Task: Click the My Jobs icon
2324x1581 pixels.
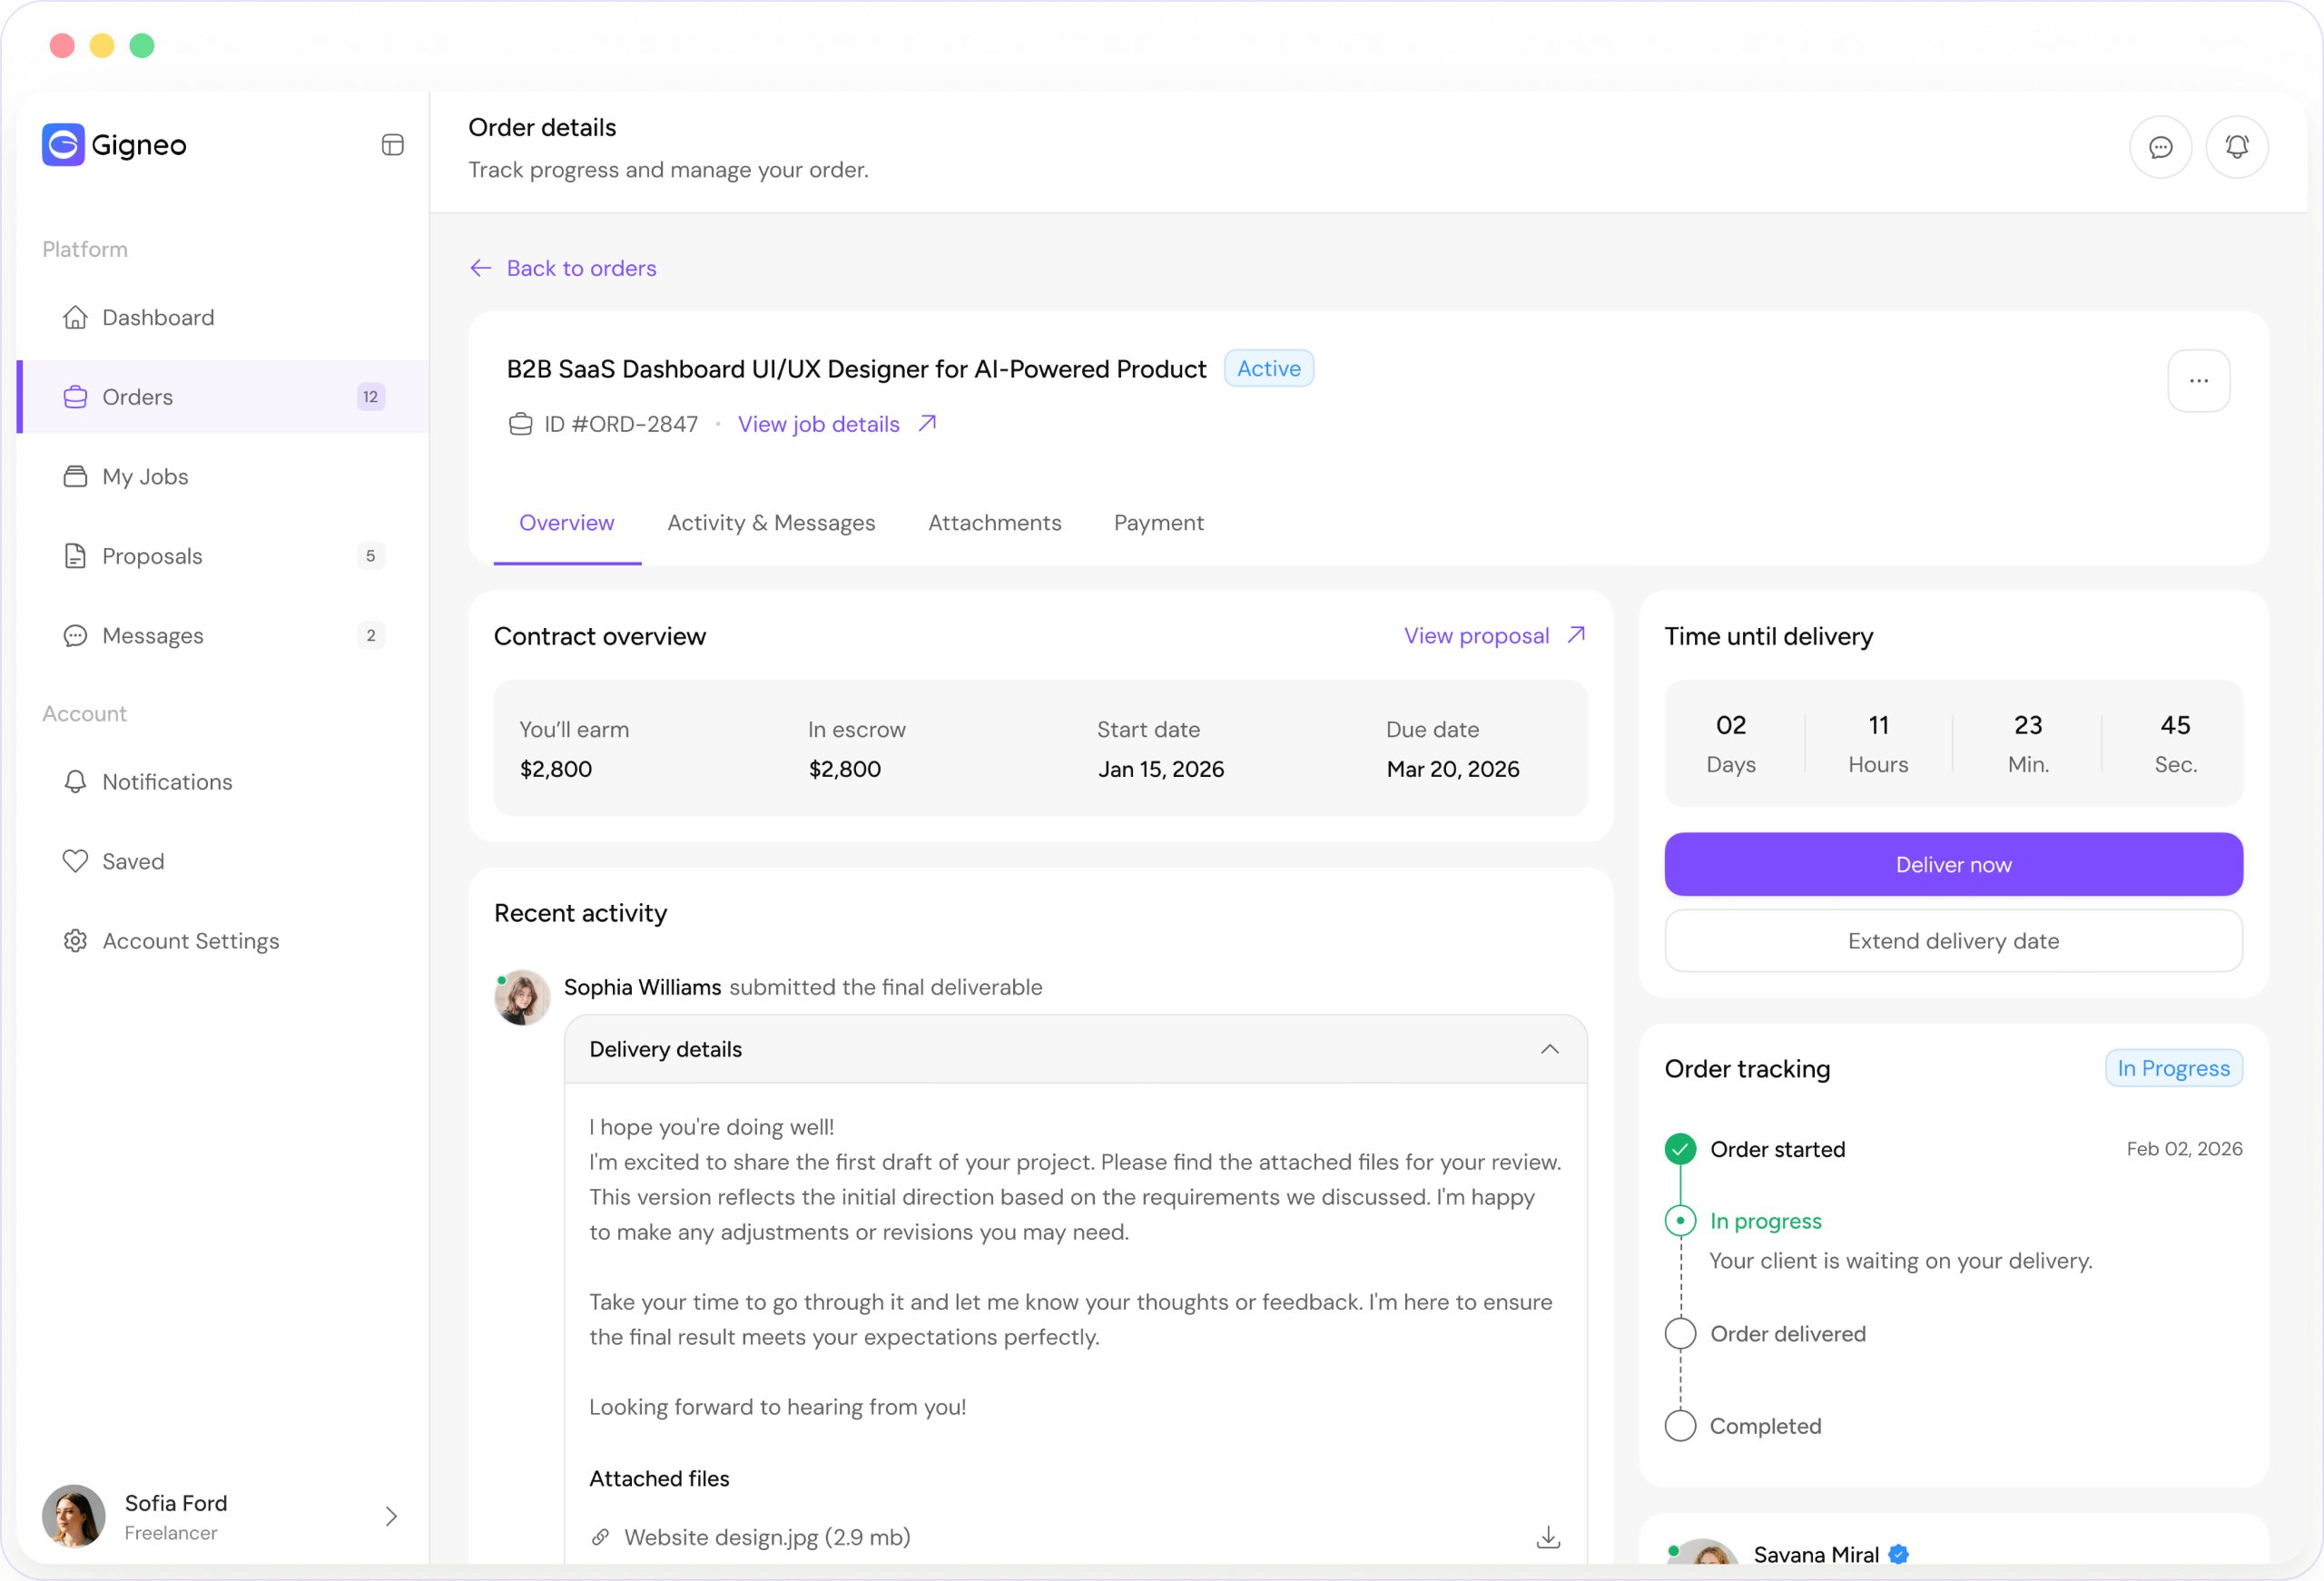Action: (75, 476)
